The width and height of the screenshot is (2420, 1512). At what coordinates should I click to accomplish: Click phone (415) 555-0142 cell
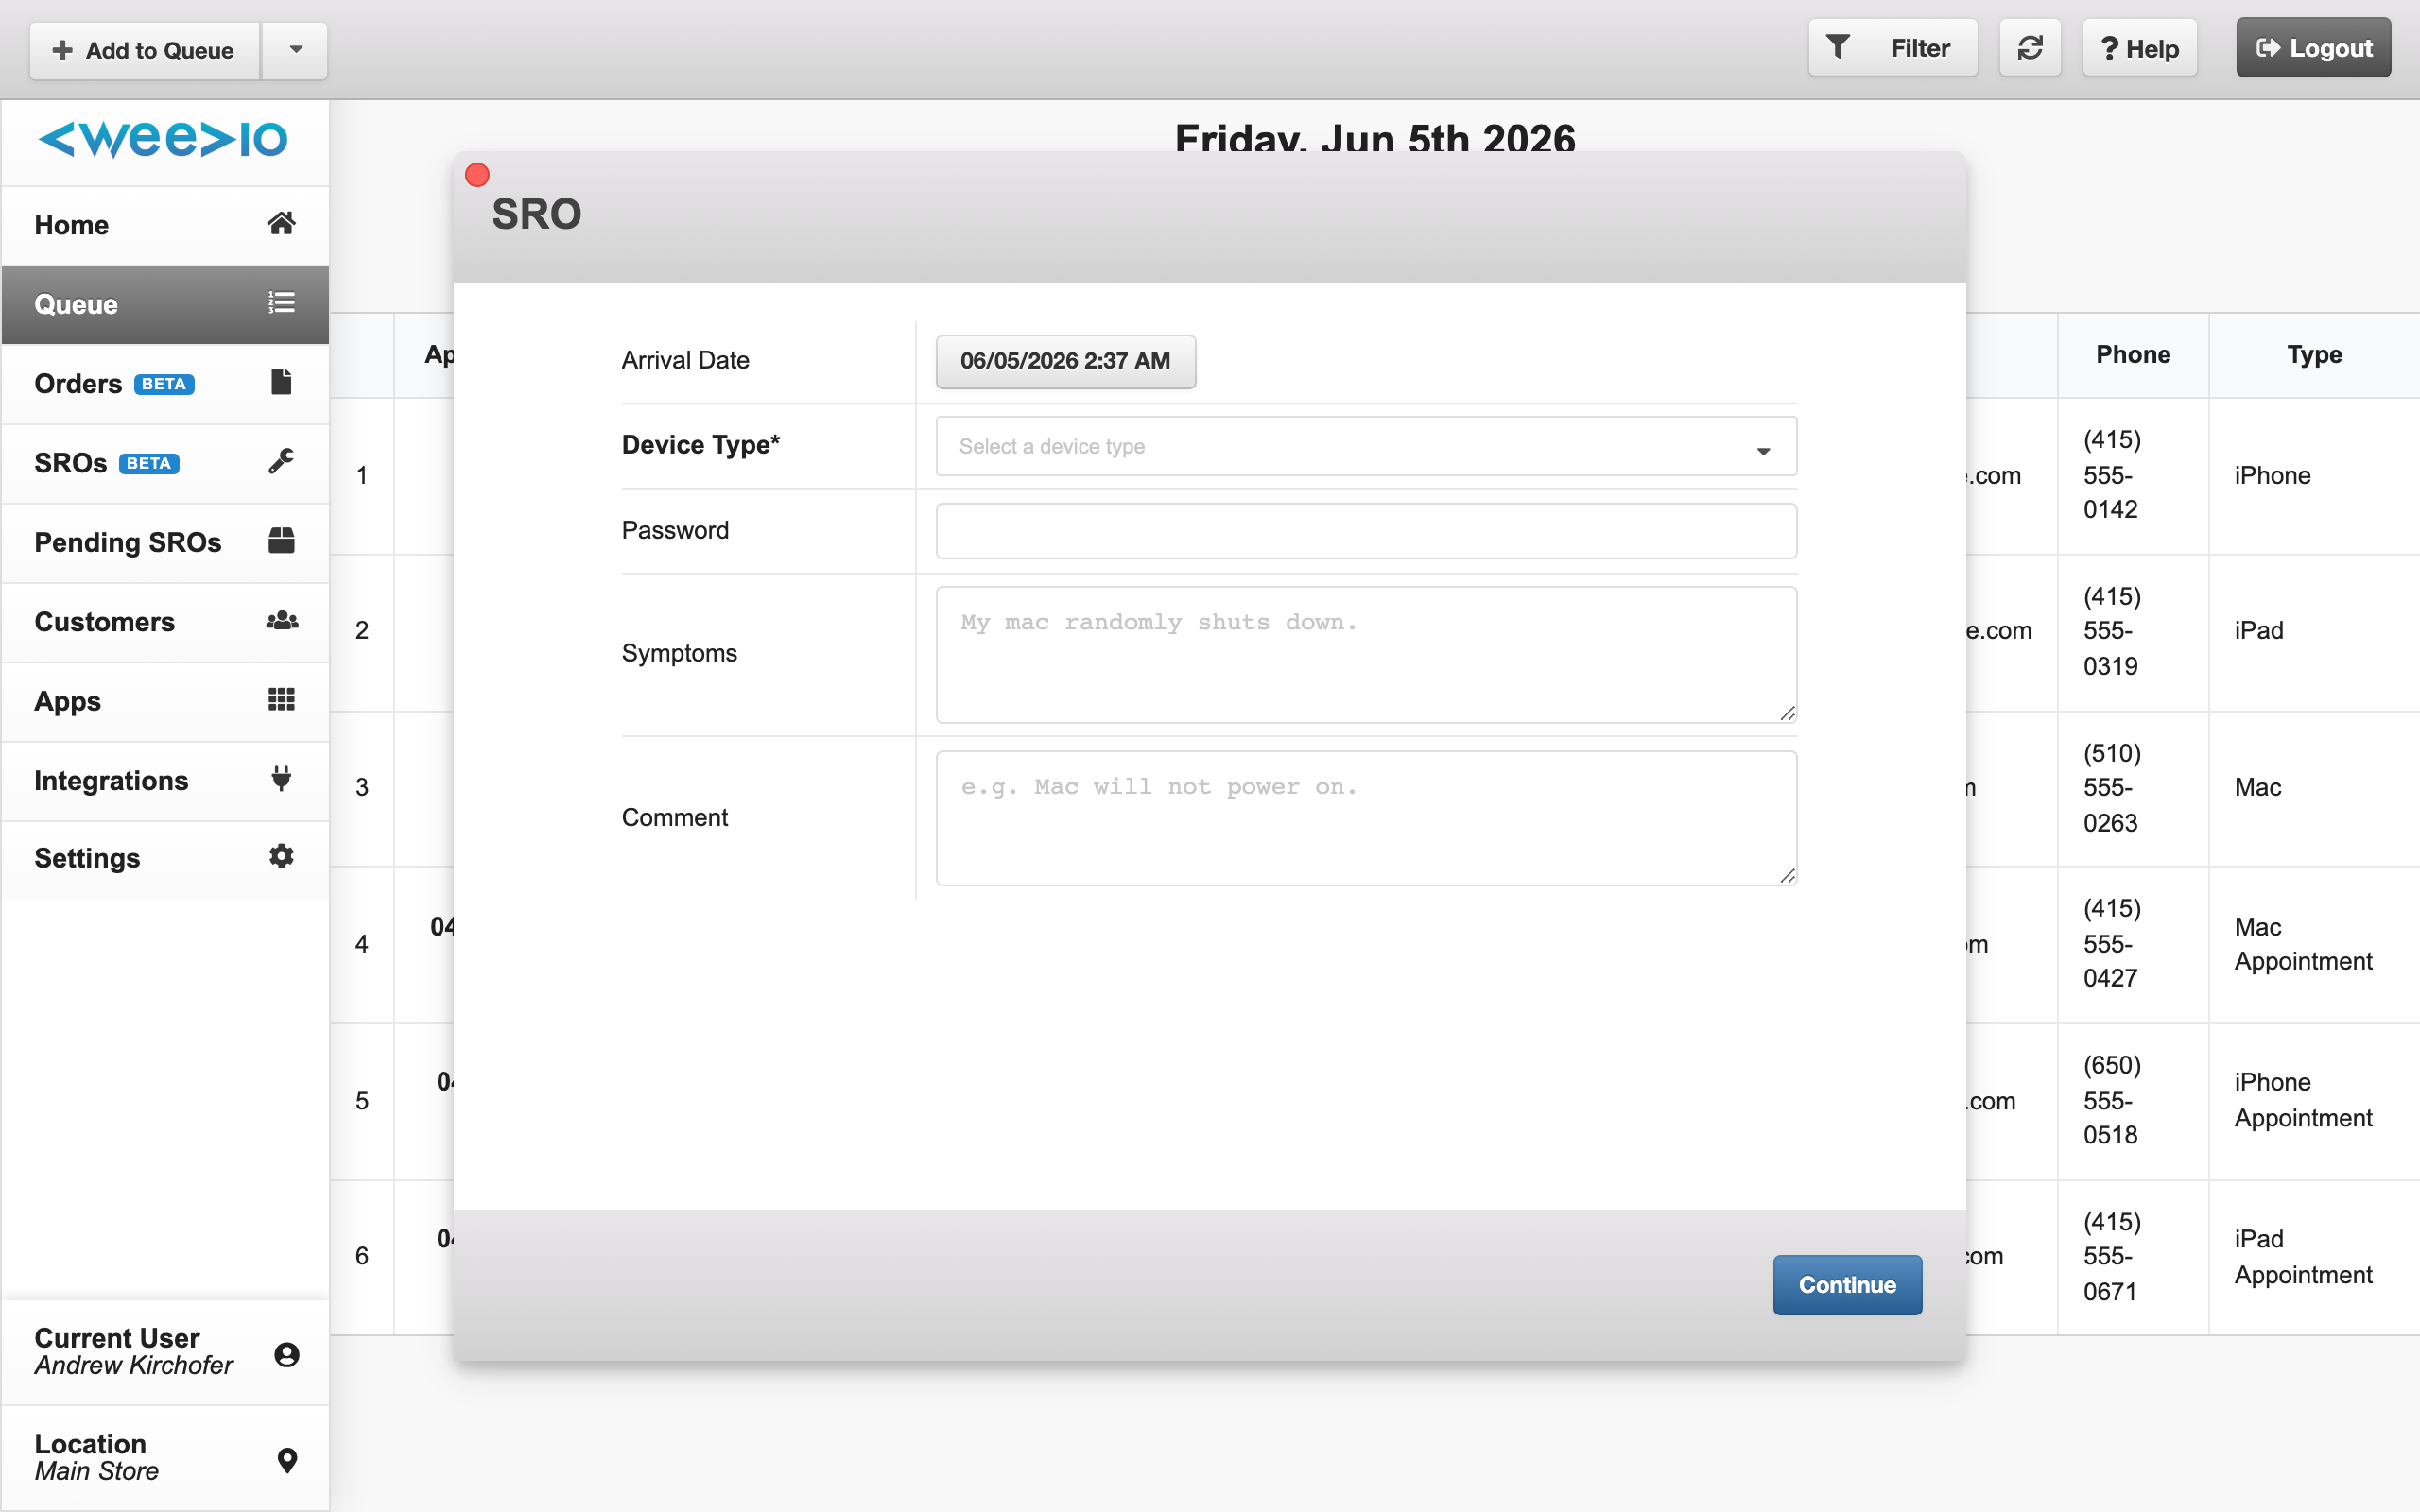pyautogui.click(x=2133, y=475)
